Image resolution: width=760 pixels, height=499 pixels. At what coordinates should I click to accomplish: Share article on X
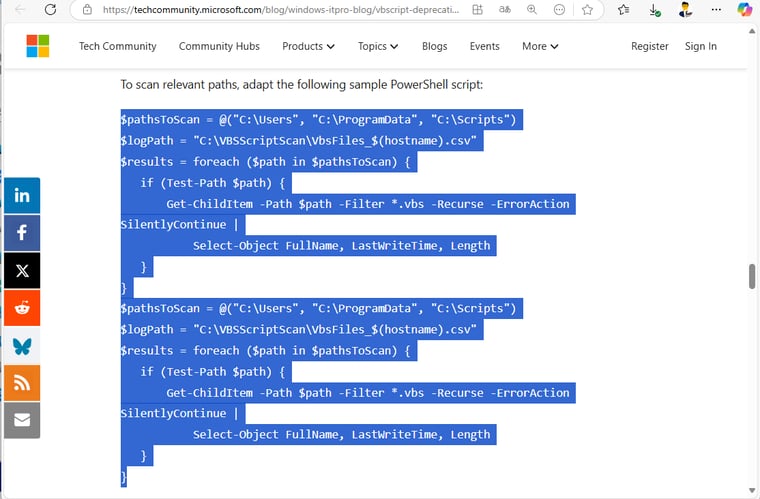(22, 271)
